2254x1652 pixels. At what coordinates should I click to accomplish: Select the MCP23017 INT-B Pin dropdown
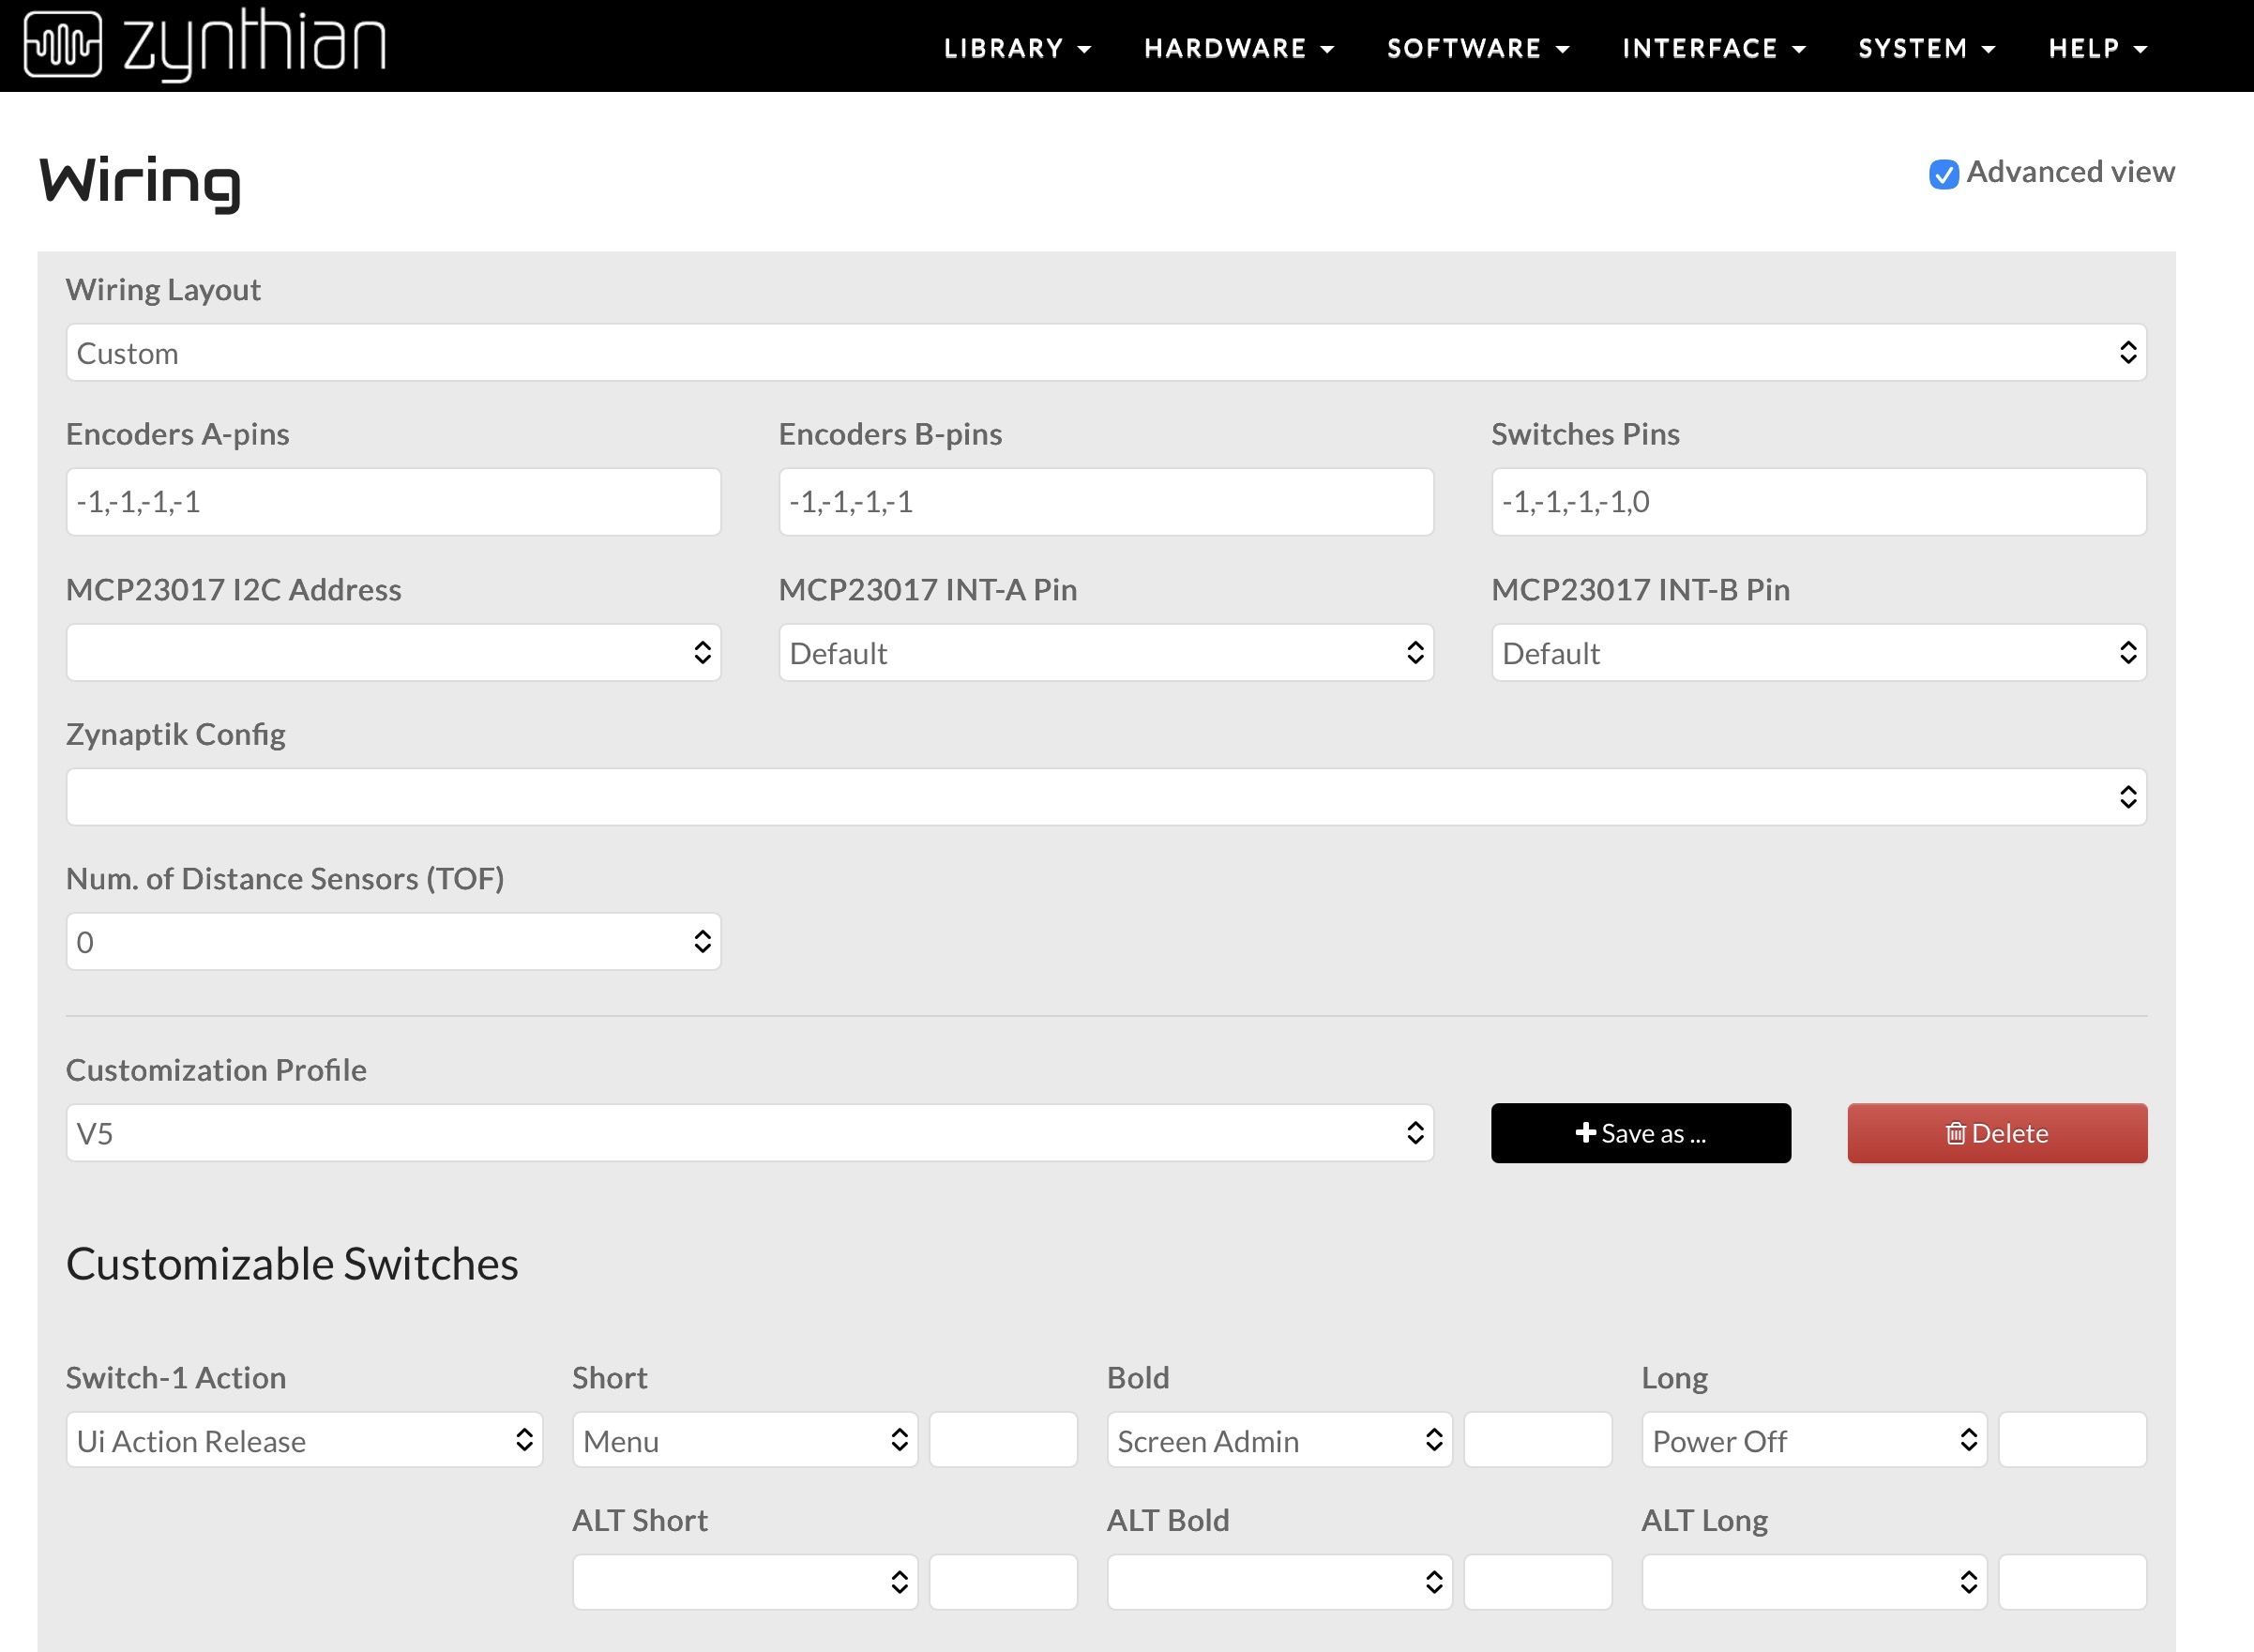[1818, 653]
